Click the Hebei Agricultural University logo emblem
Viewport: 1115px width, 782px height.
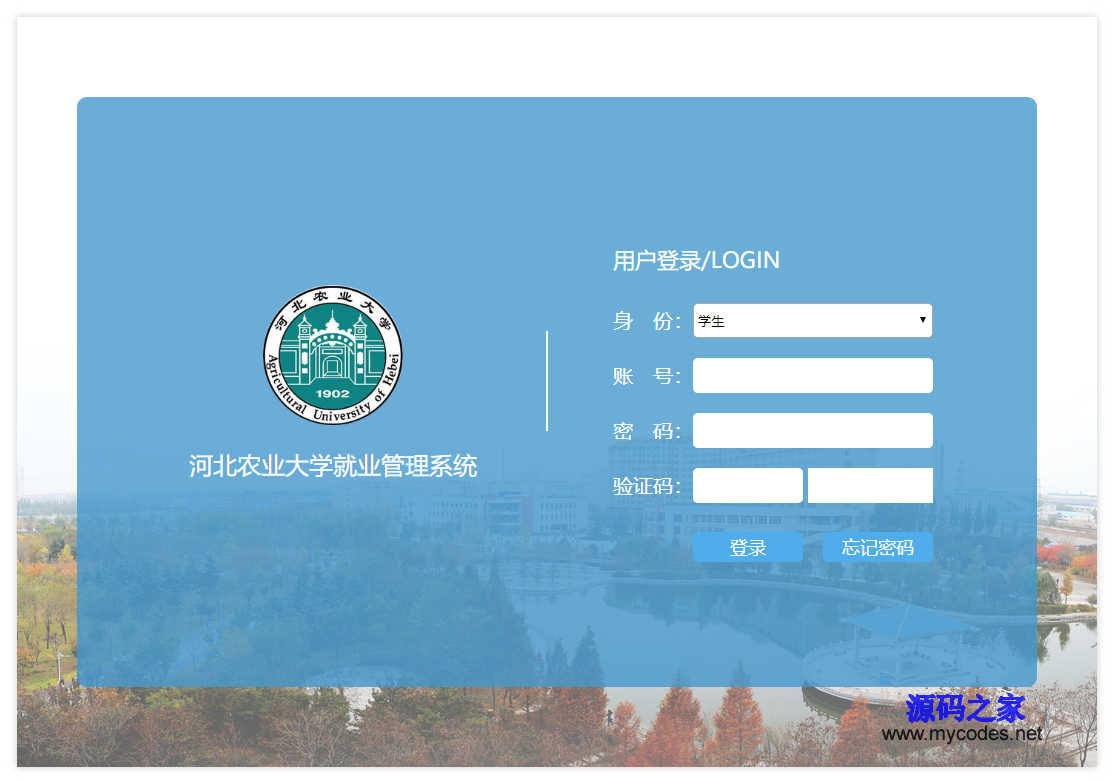pos(333,355)
